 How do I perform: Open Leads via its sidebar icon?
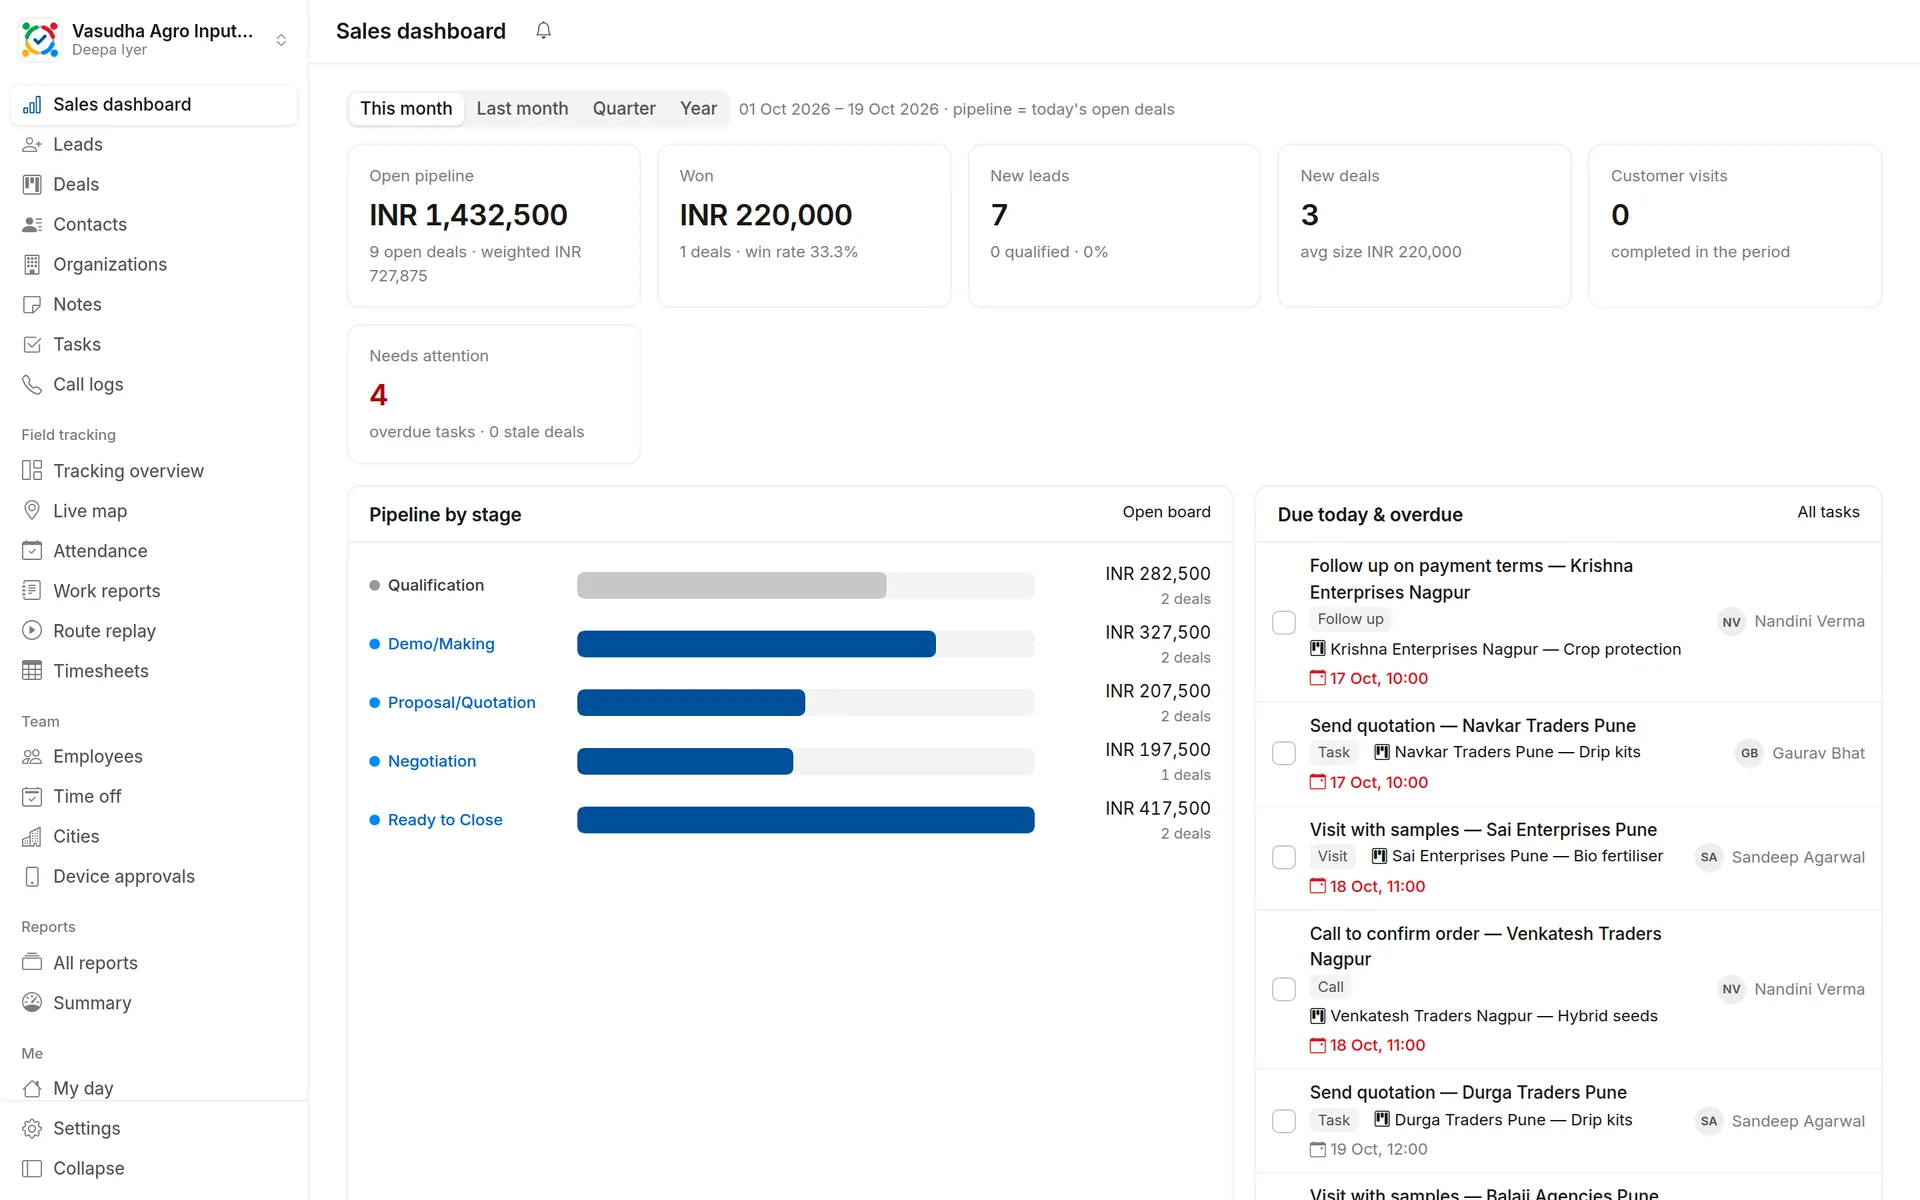pos(32,144)
